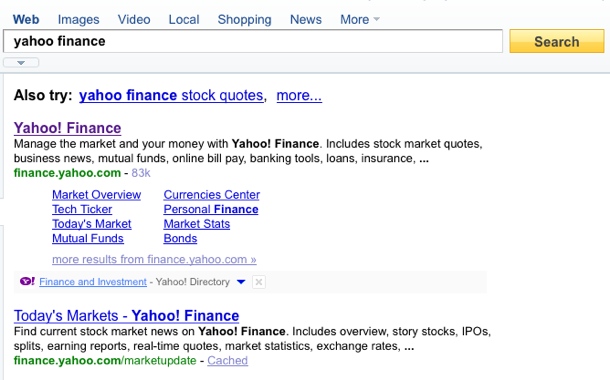Dismiss the Yahoo! Directory box with X
This screenshot has height=380, width=610.
[259, 282]
